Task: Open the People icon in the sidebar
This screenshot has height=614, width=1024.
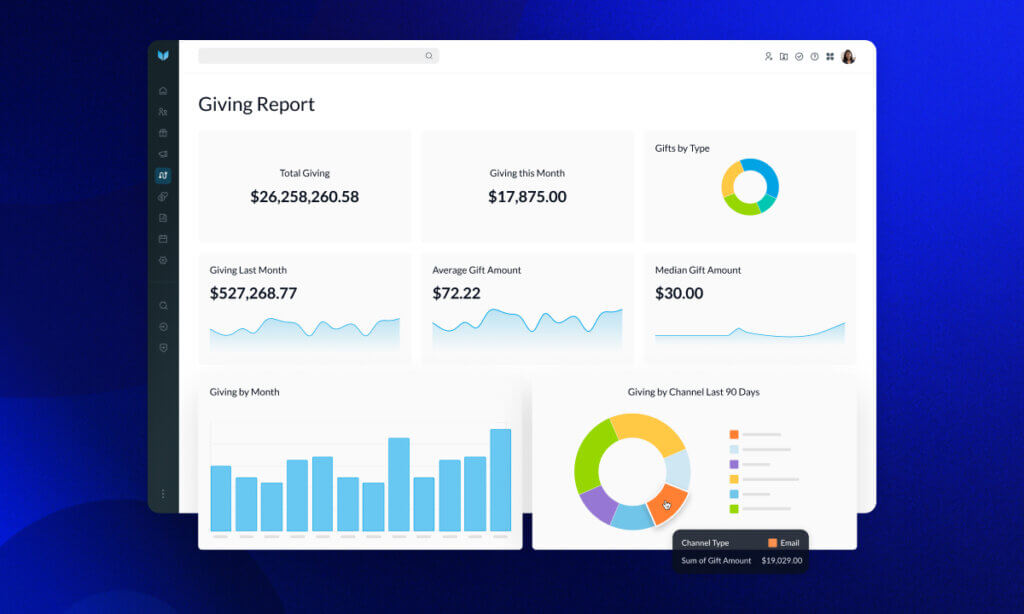Action: point(163,111)
